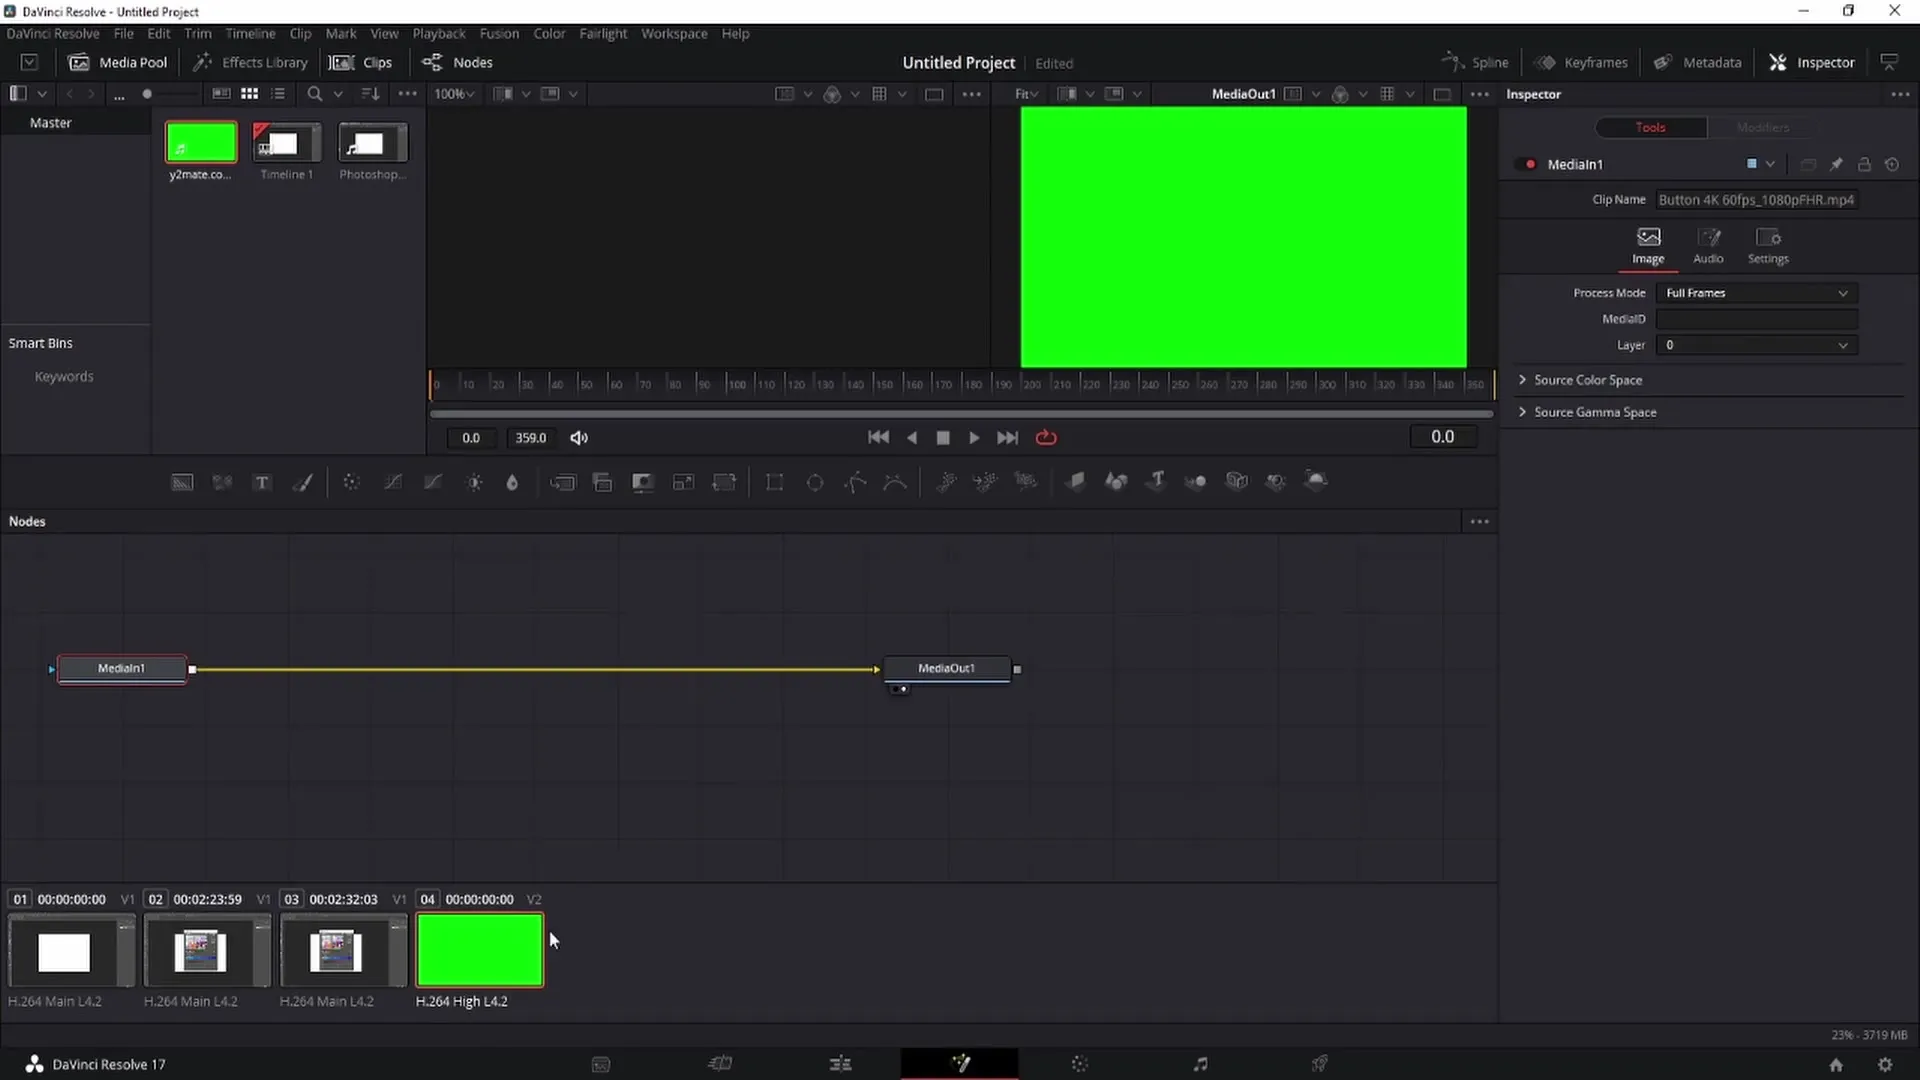Open Playback menu in menu bar
Screen dimensions: 1920x1080
tap(440, 33)
